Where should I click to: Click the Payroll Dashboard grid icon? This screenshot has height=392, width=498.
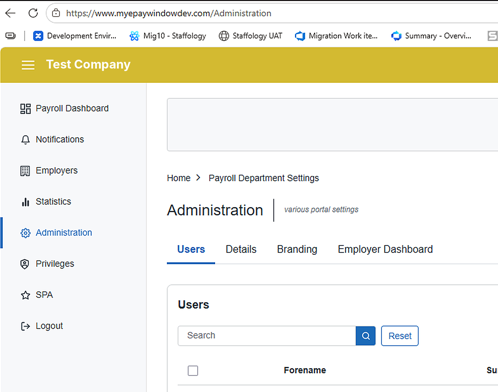(25, 109)
